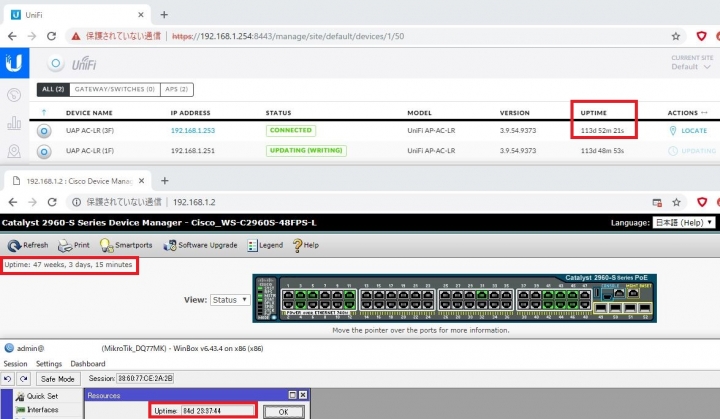
Task: Open UniFi map sidebar icon
Action: pos(14,151)
